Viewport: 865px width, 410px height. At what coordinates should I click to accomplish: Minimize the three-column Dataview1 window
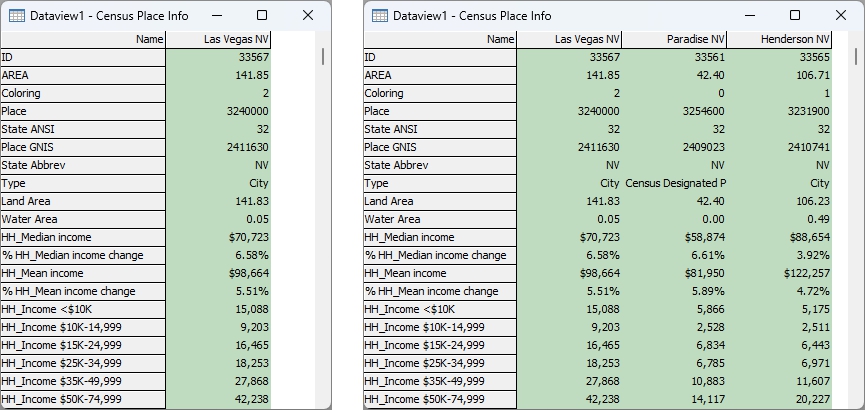(749, 15)
